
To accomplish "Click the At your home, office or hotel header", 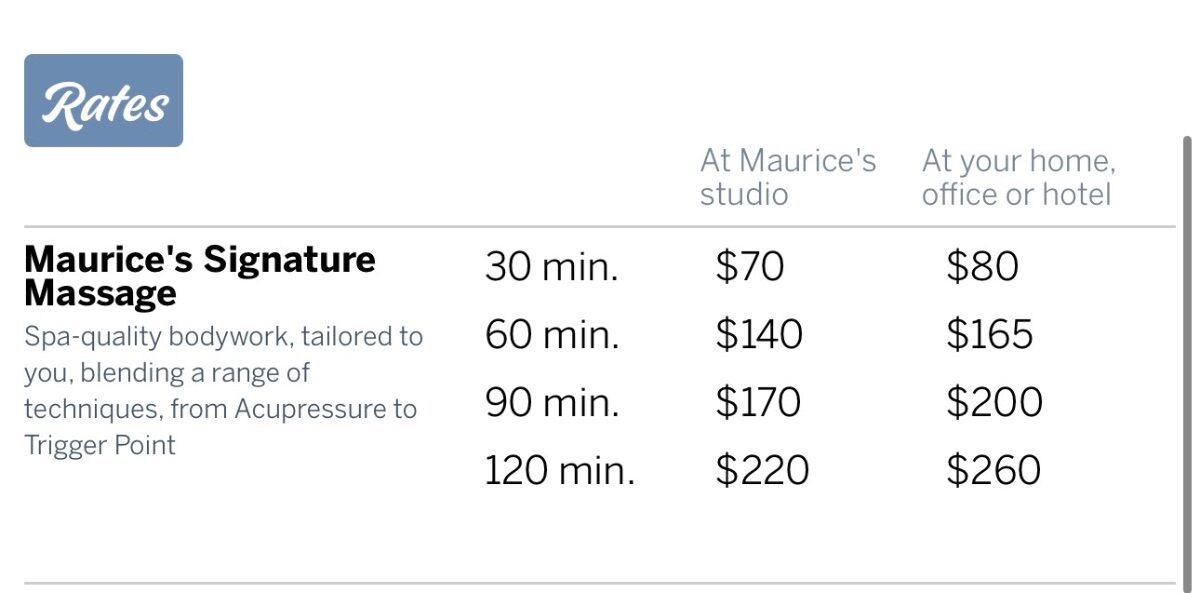I will click(1017, 177).
